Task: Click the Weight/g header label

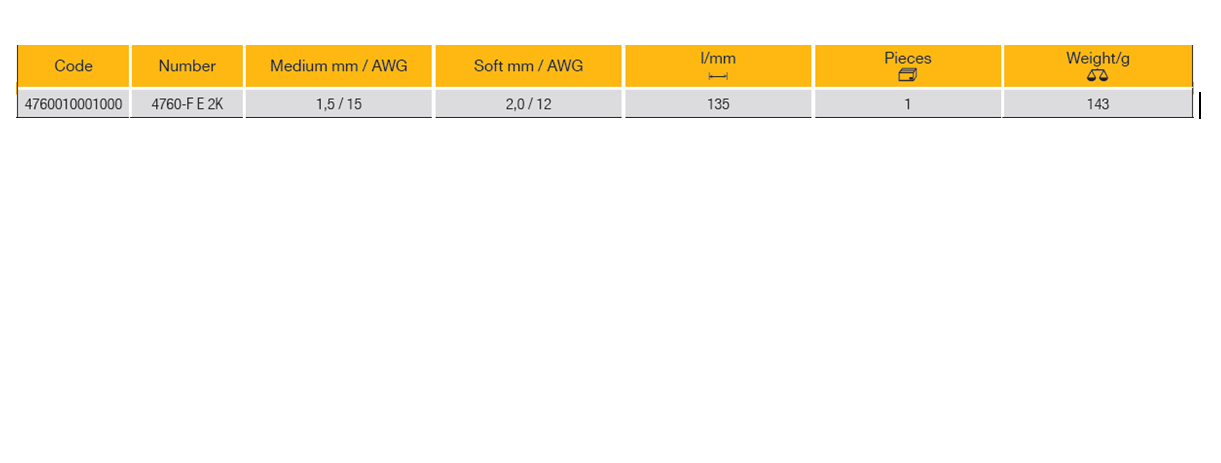Action: click(1097, 58)
